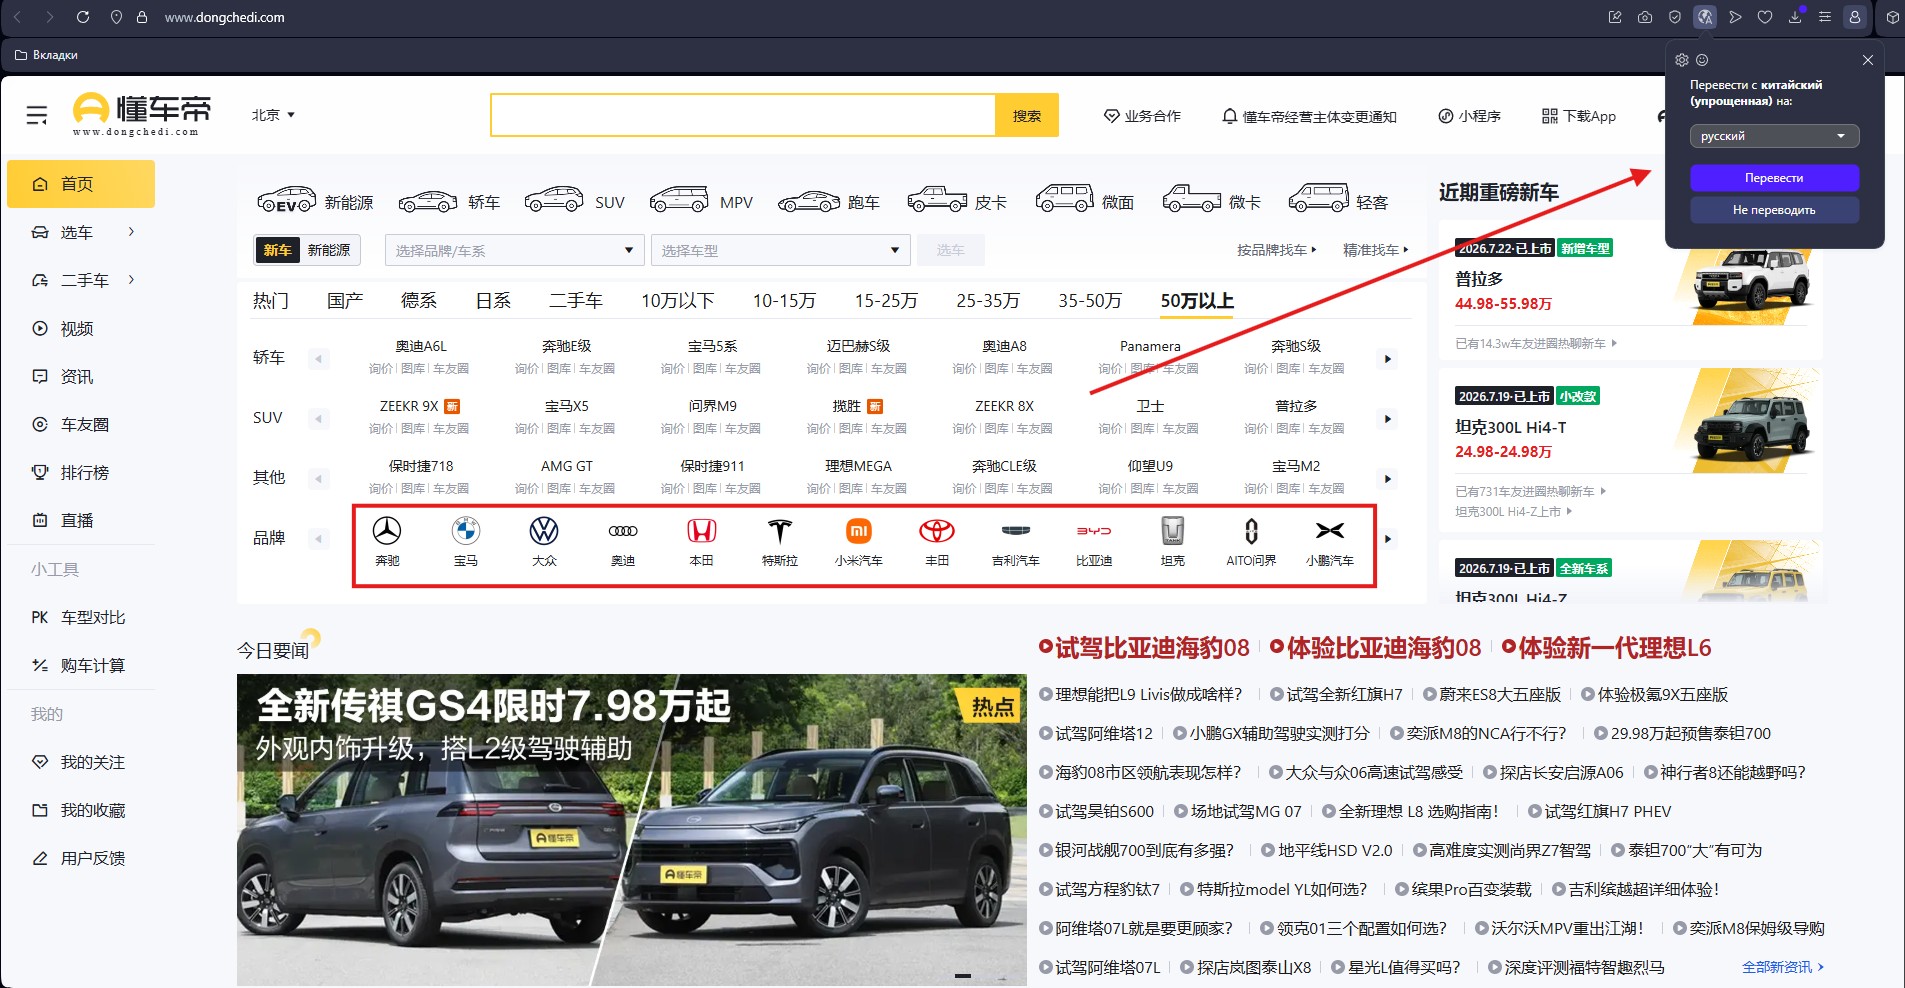Click the Не переводить button
The height and width of the screenshot is (988, 1905).
click(1774, 210)
